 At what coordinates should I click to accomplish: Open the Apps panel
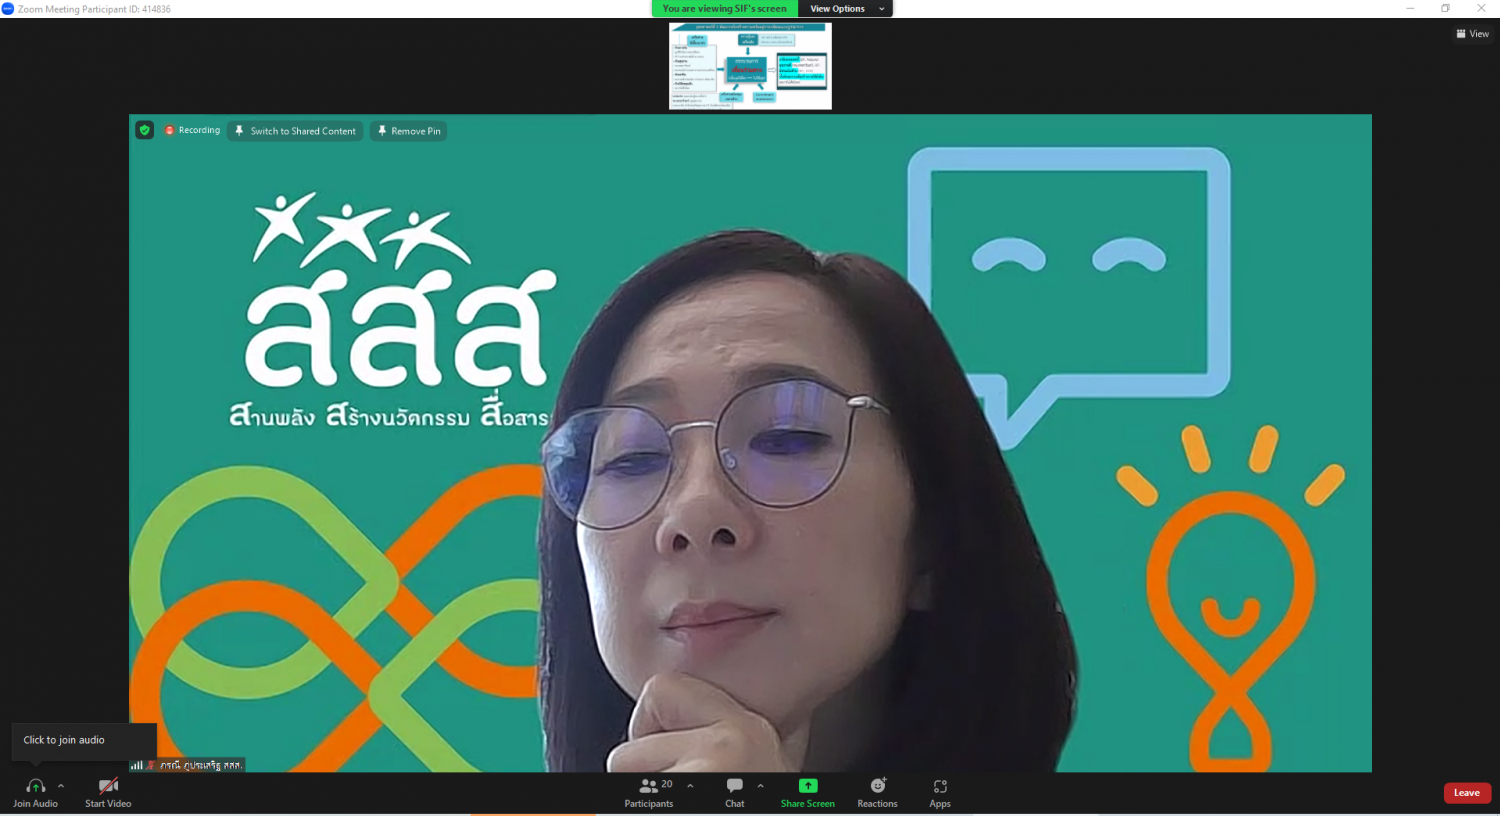(x=940, y=793)
